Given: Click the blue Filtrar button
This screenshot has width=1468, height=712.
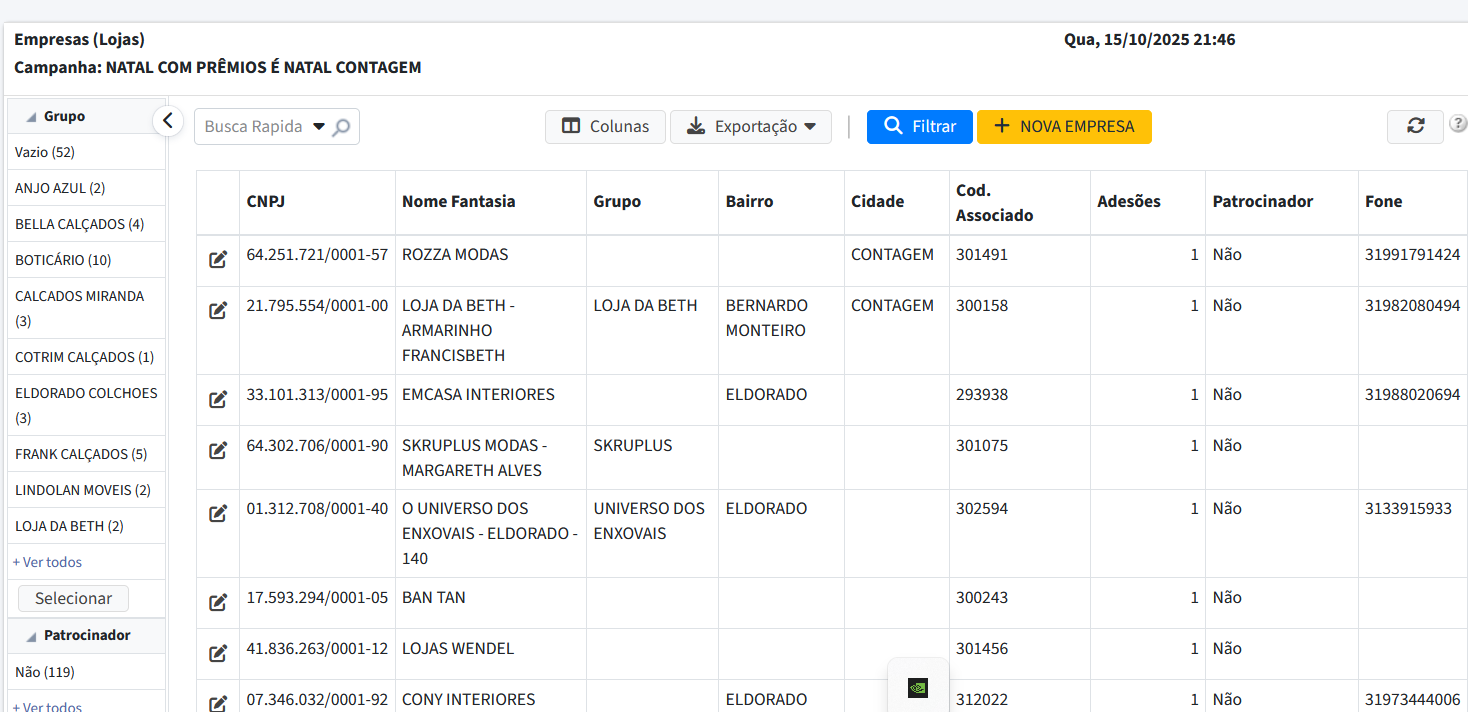Looking at the screenshot, I should click(x=919, y=127).
